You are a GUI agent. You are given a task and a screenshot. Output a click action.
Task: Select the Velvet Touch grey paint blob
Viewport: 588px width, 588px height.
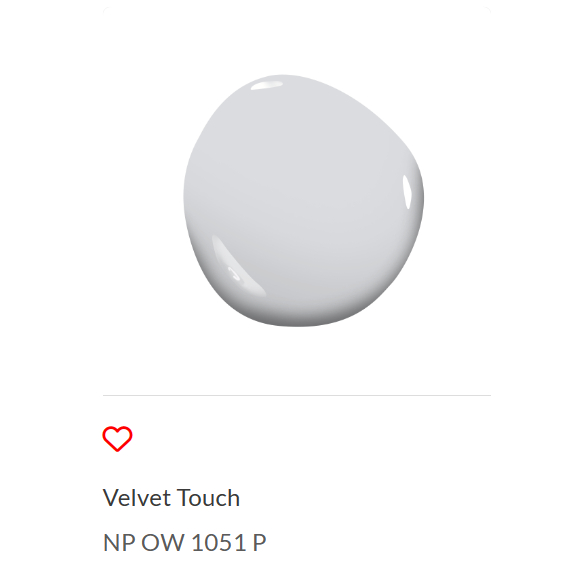[x=303, y=201]
